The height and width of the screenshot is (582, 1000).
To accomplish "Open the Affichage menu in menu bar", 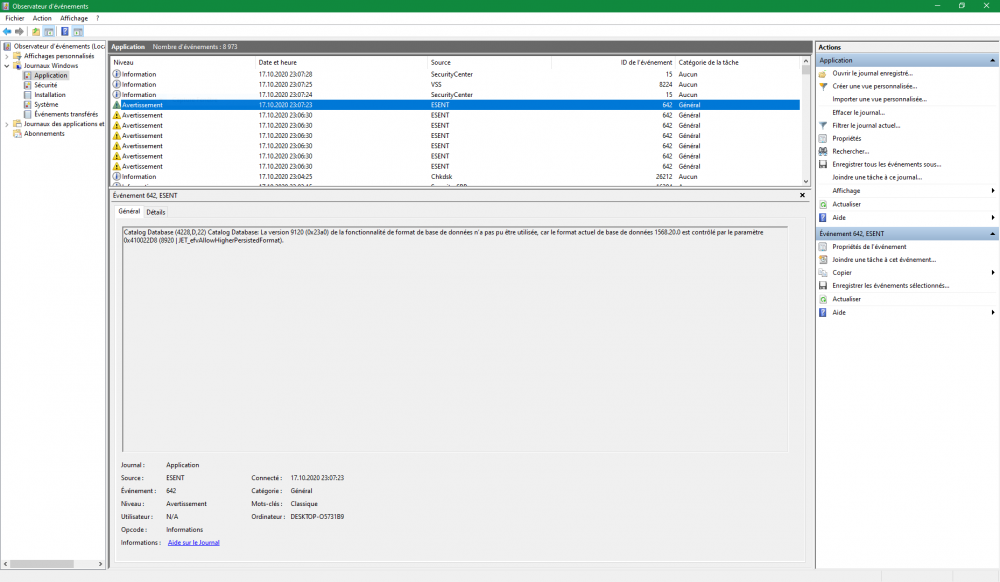I will [74, 18].
